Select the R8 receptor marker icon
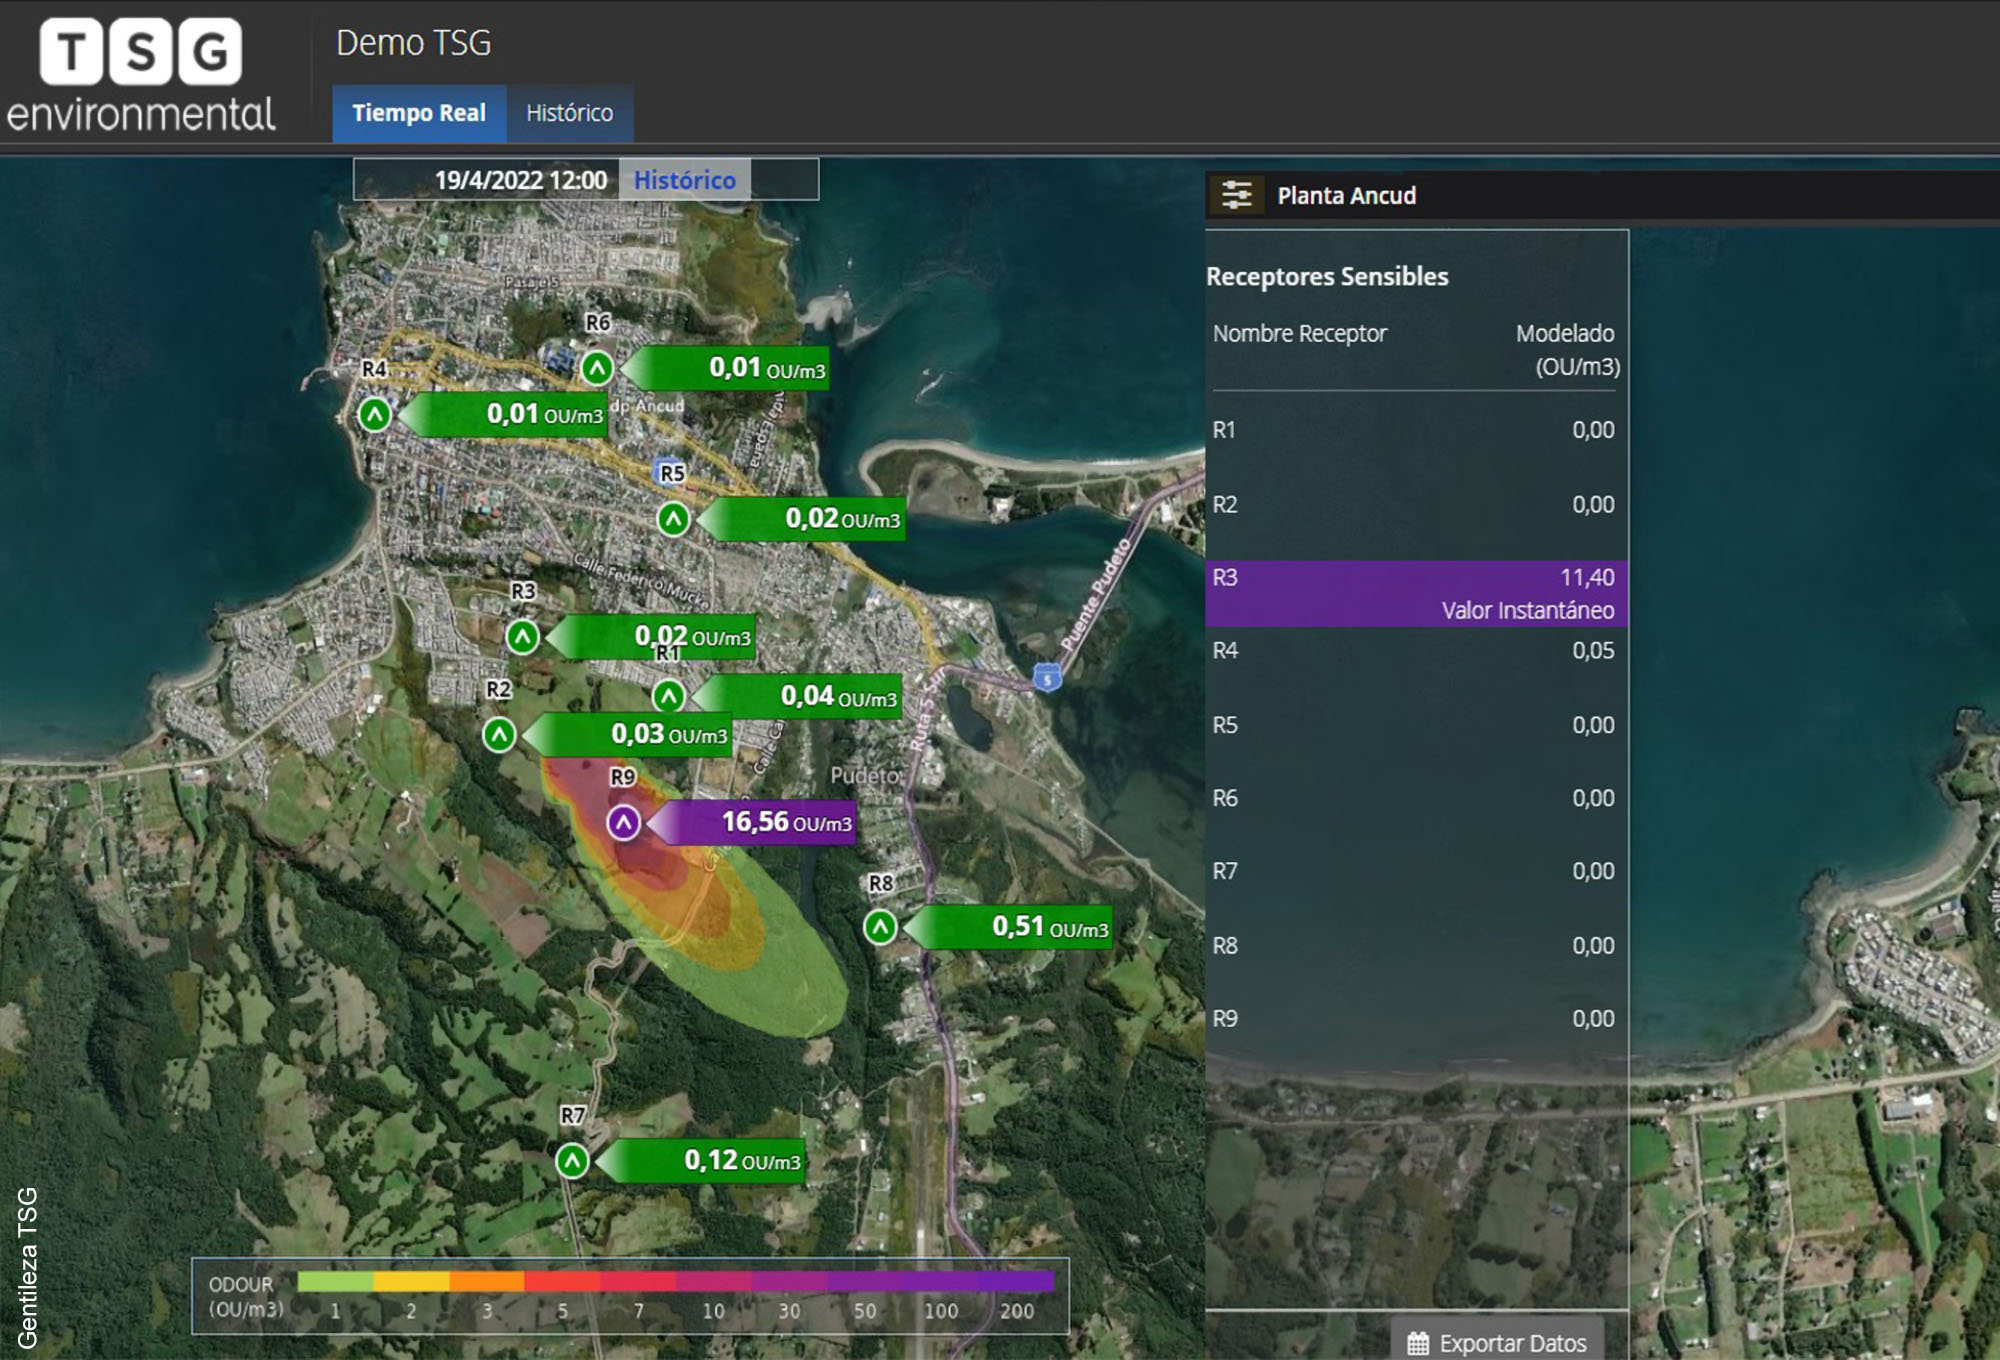The height and width of the screenshot is (1360, 2000). pos(880,927)
